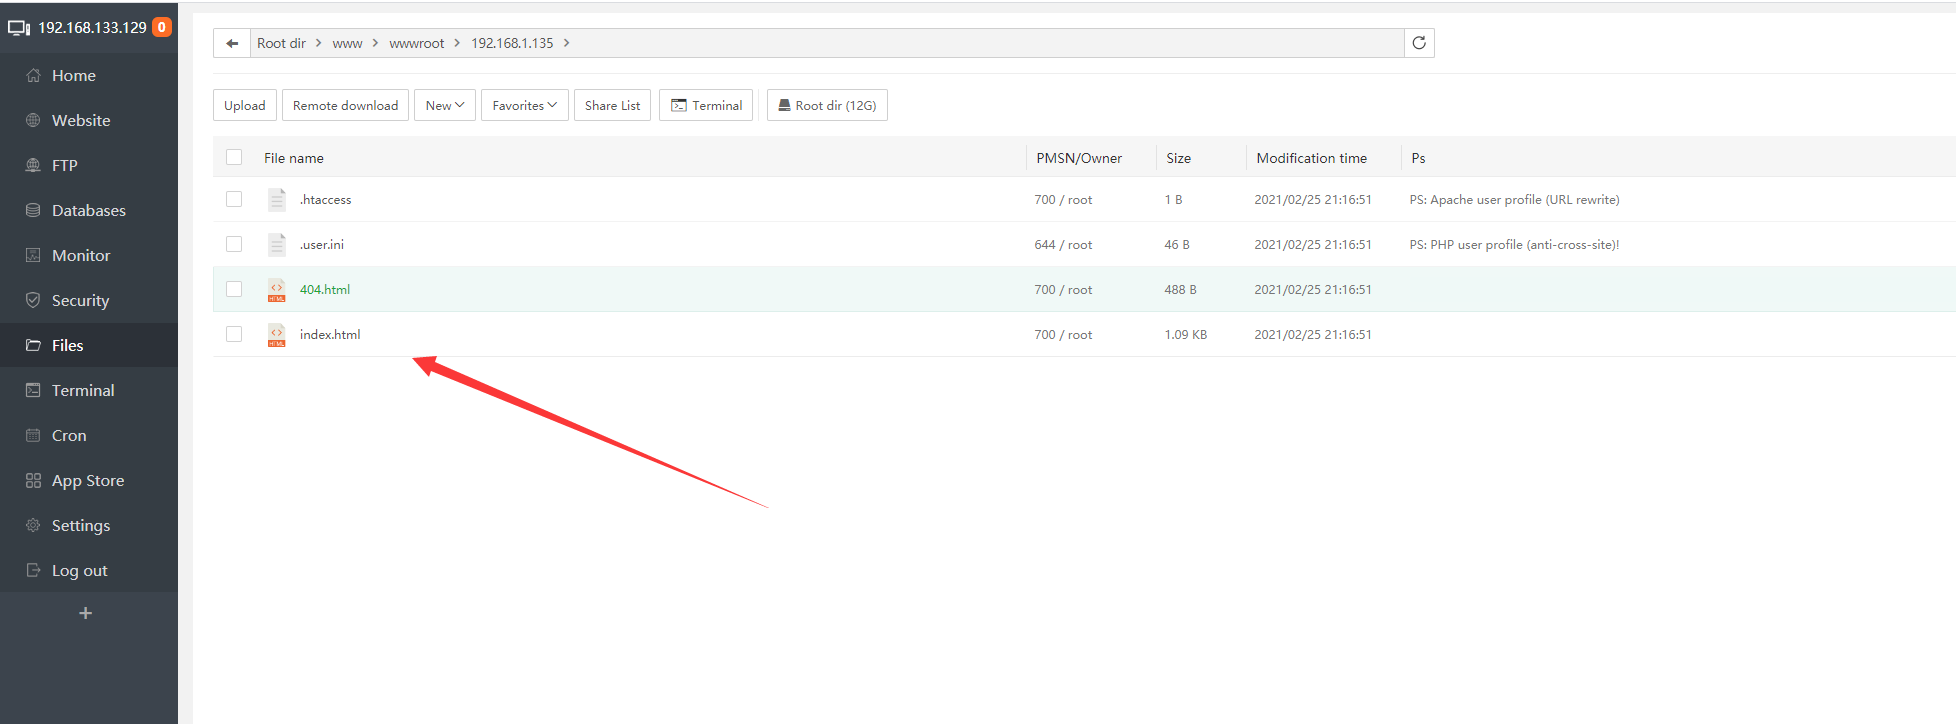Open the App Store section

coord(89,480)
